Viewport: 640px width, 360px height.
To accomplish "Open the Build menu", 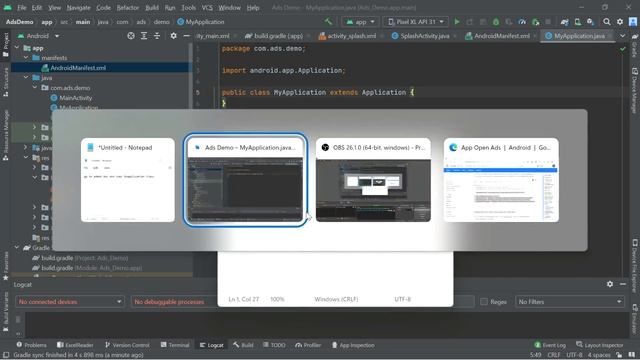I will tap(152, 7).
